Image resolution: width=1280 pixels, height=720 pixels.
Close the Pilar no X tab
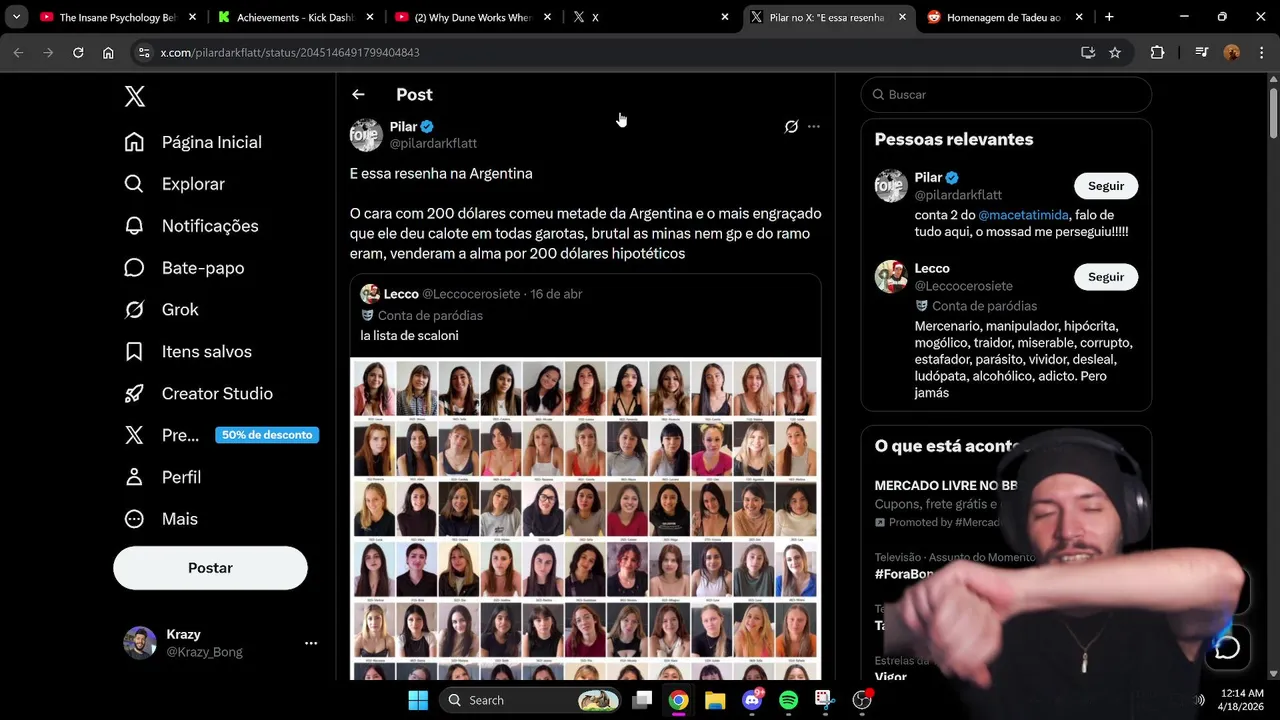click(902, 17)
